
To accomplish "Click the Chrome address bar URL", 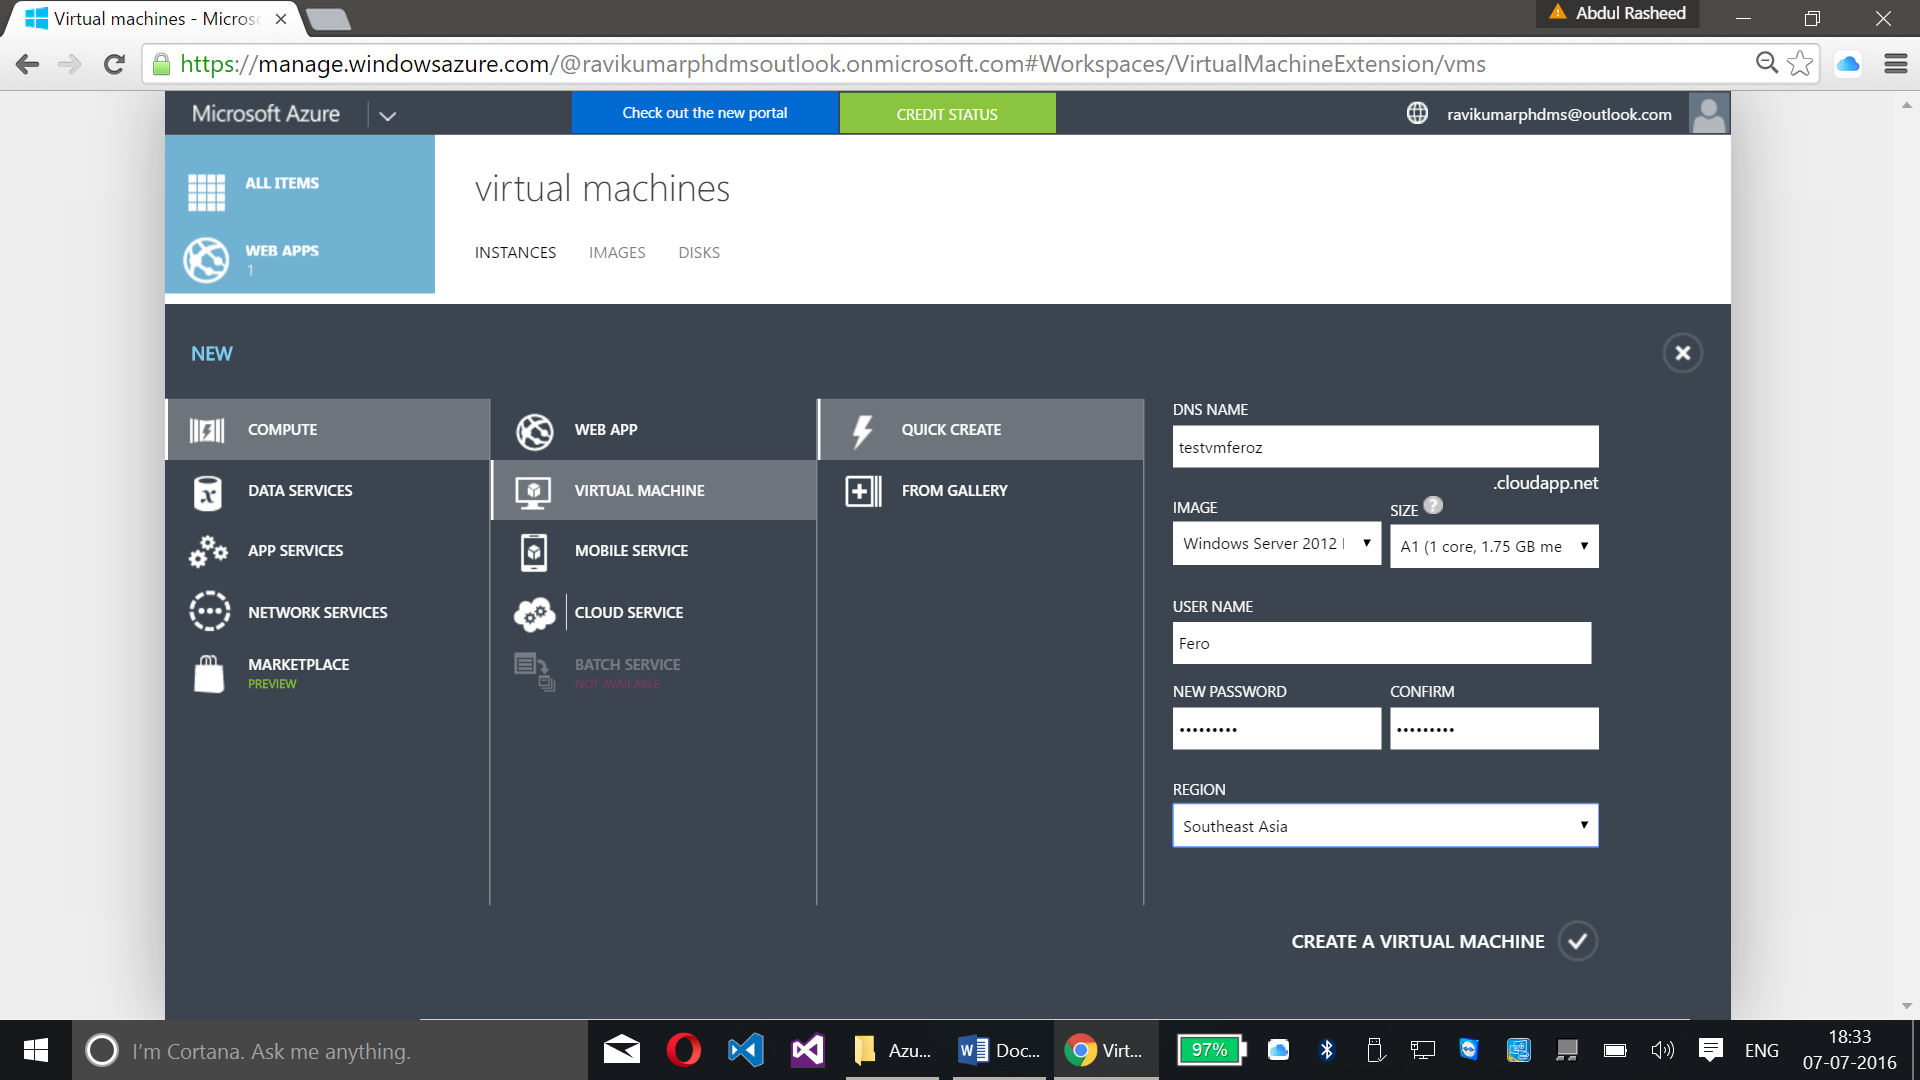I will coord(832,64).
